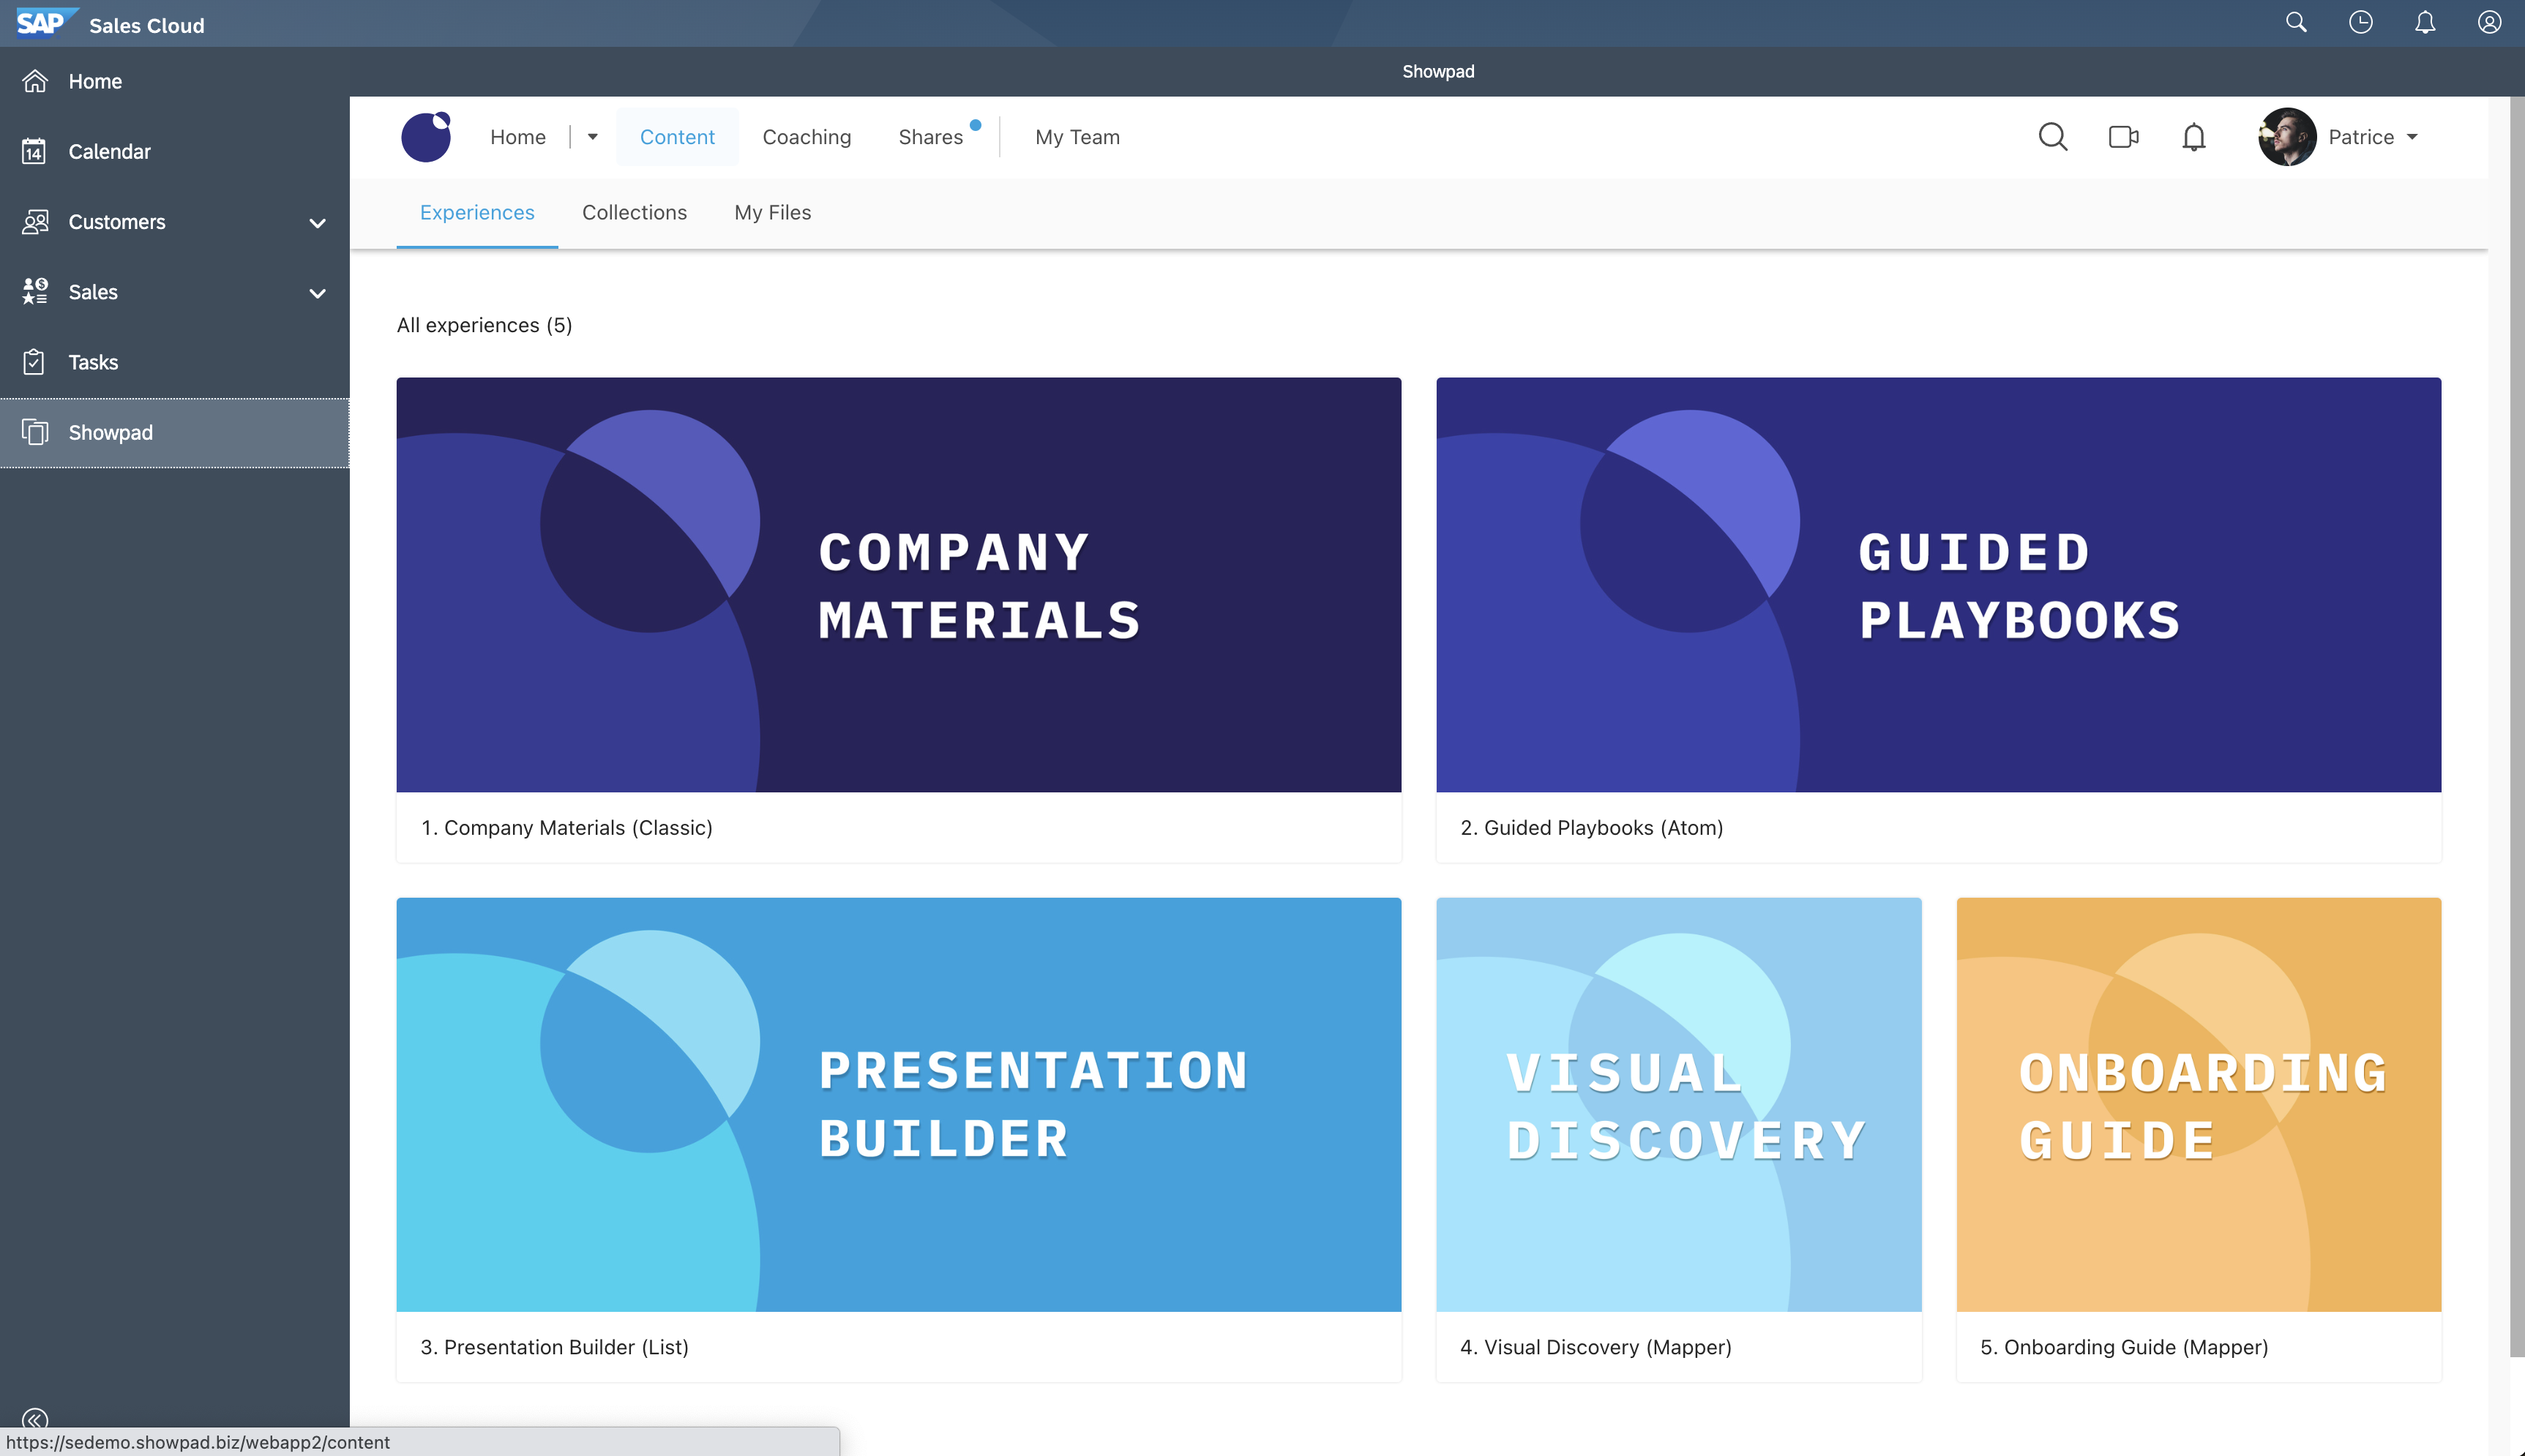Screen dimensions: 2525x1456
Task: Collapse the sidebar with double-chevron icon
Action: coord(35,1418)
